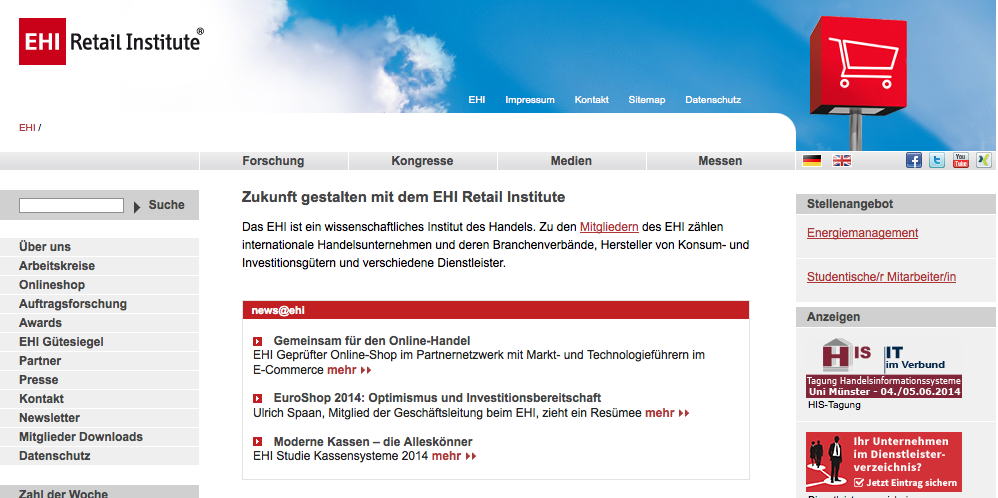Open the Xing social icon
998x498 pixels.
(984, 160)
